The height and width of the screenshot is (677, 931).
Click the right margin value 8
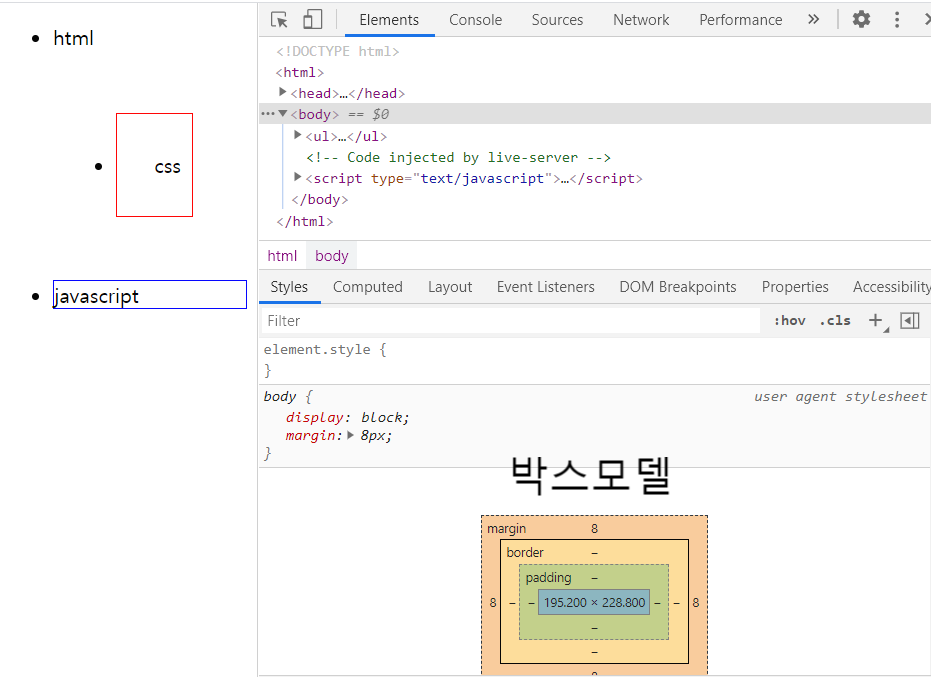coord(696,603)
